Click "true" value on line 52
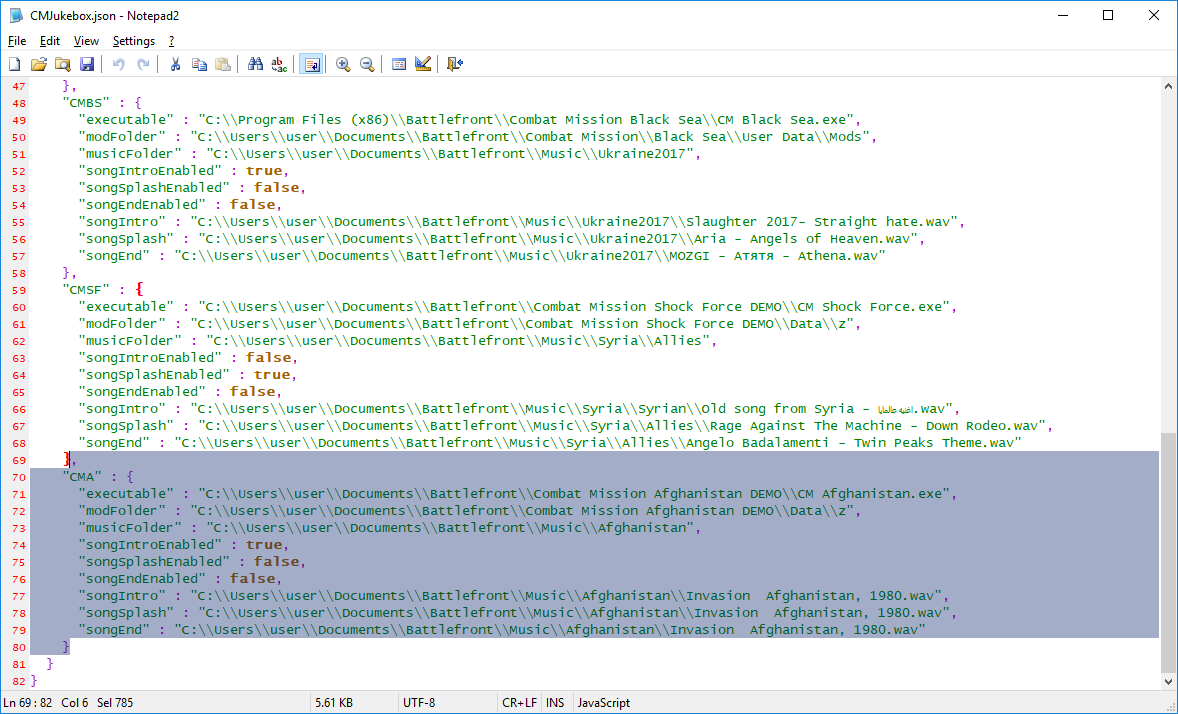 pyautogui.click(x=264, y=171)
